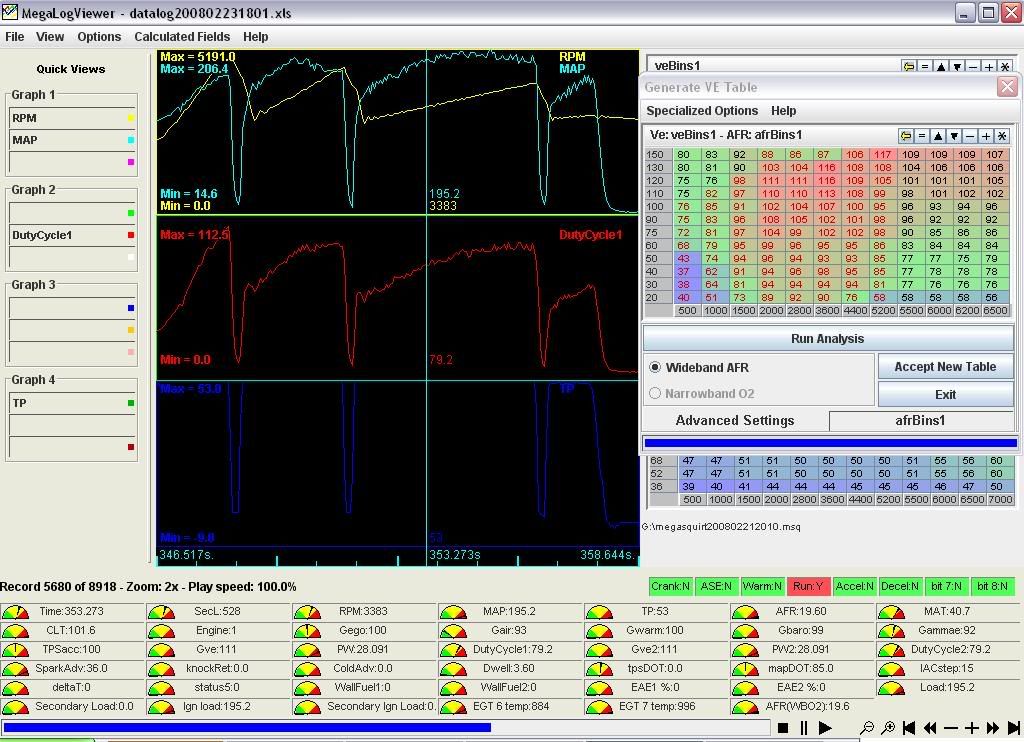Click Accept New Table
The image size is (1024, 742).
pyautogui.click(x=945, y=367)
